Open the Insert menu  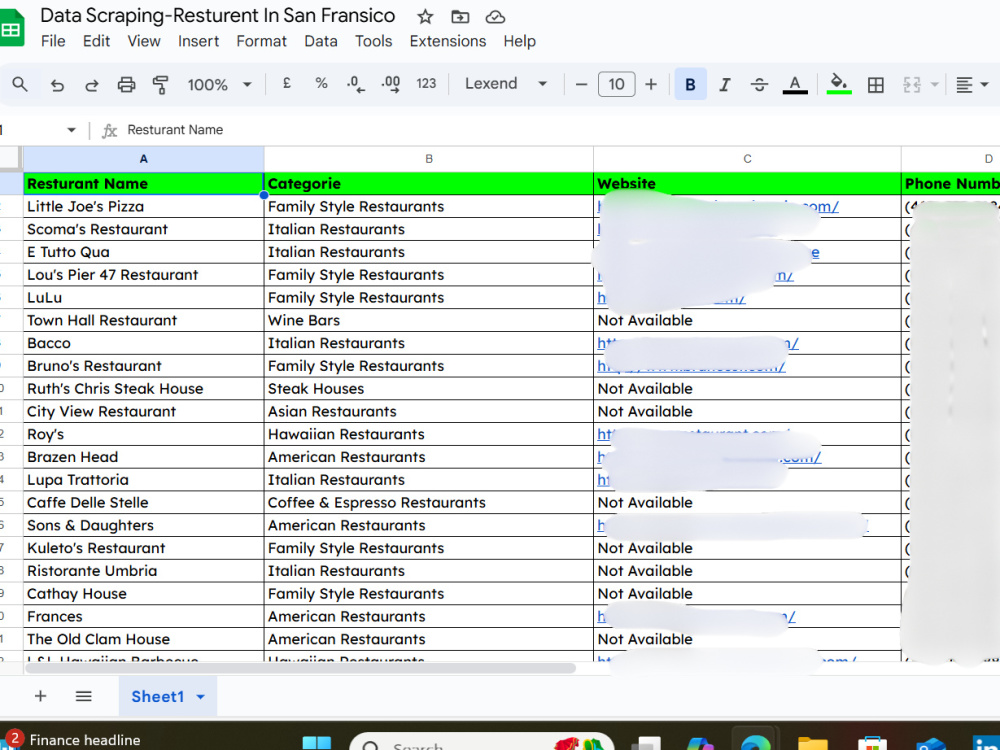(x=198, y=41)
